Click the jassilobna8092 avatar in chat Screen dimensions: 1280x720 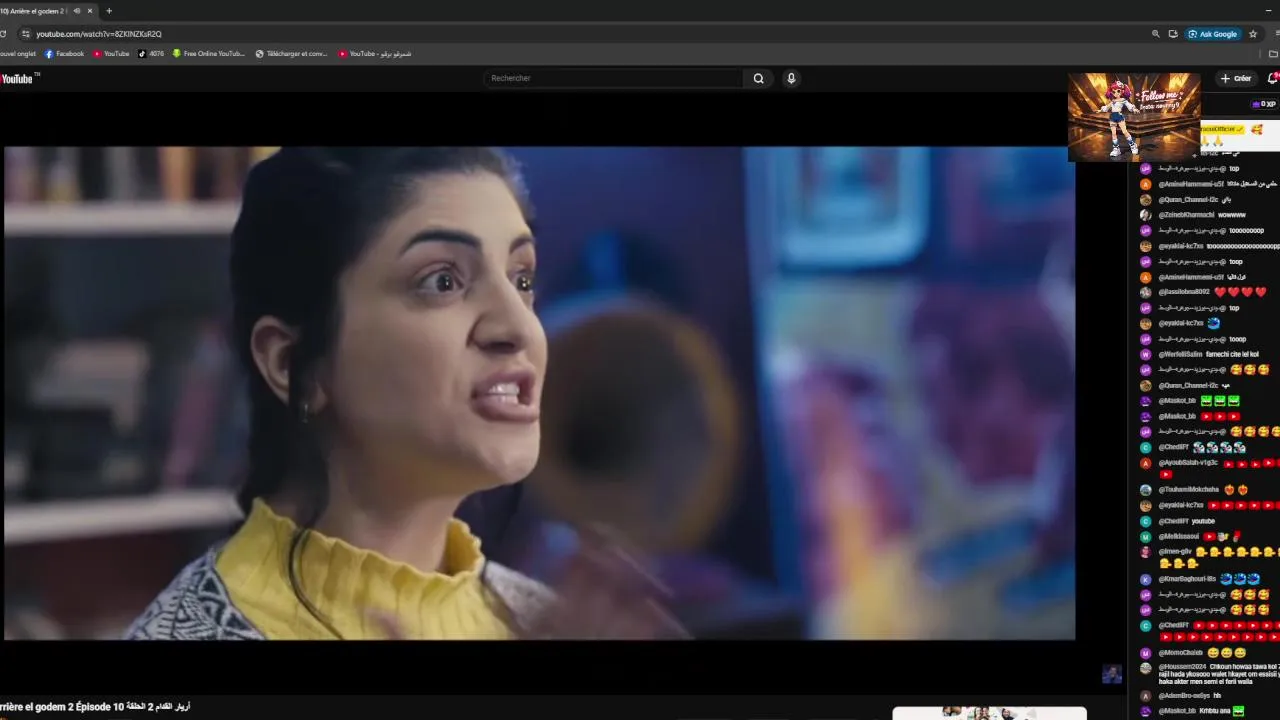(1146, 292)
